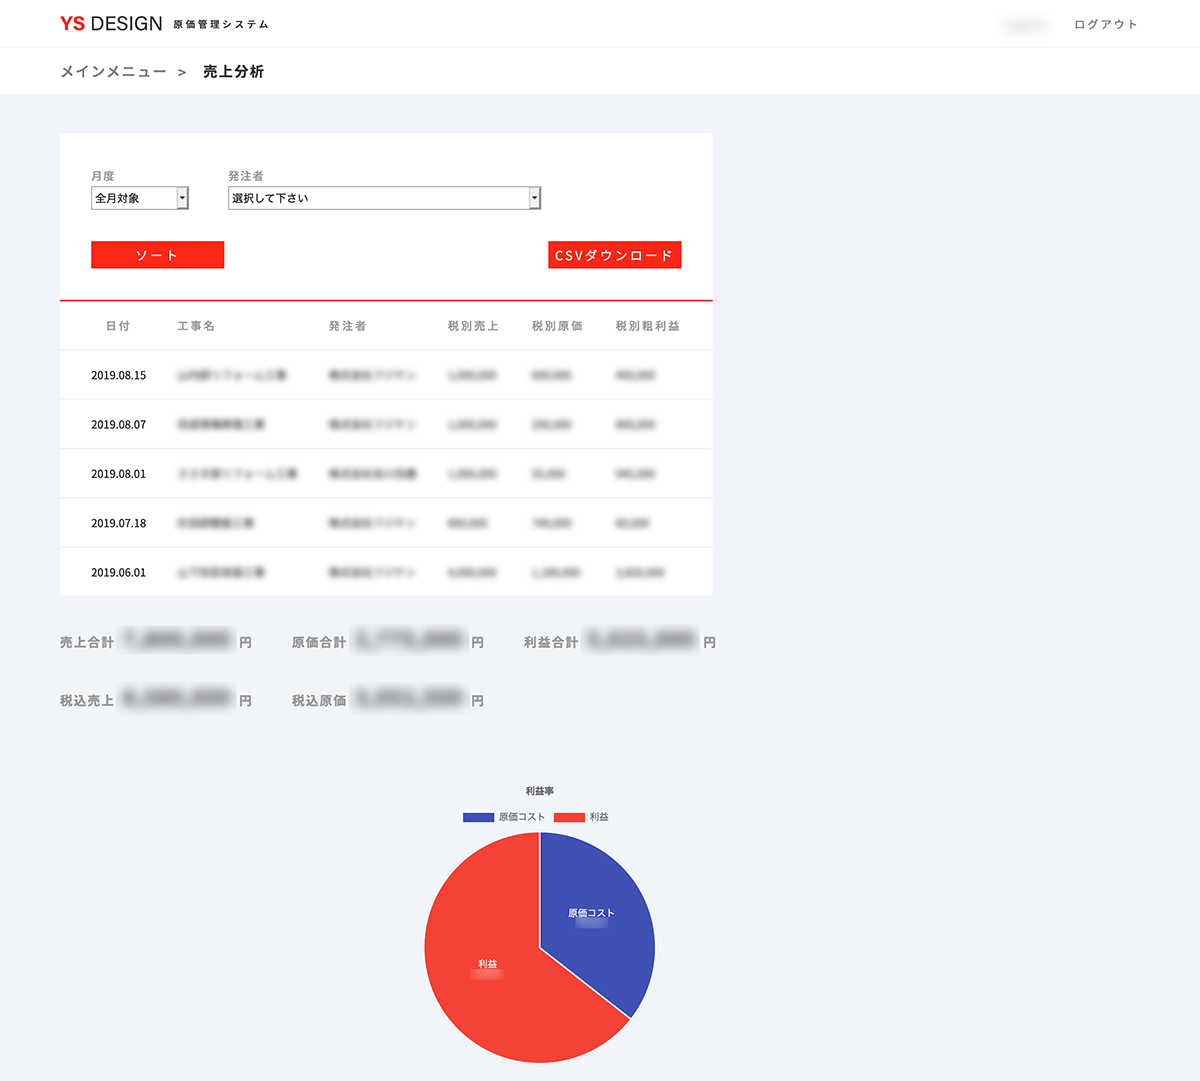
Task: Log out via ログアウト link
Action: (1106, 24)
